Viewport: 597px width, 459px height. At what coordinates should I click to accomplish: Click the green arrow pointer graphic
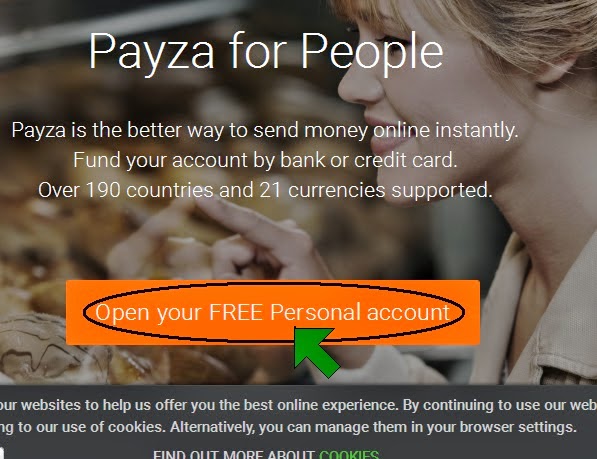click(x=316, y=352)
